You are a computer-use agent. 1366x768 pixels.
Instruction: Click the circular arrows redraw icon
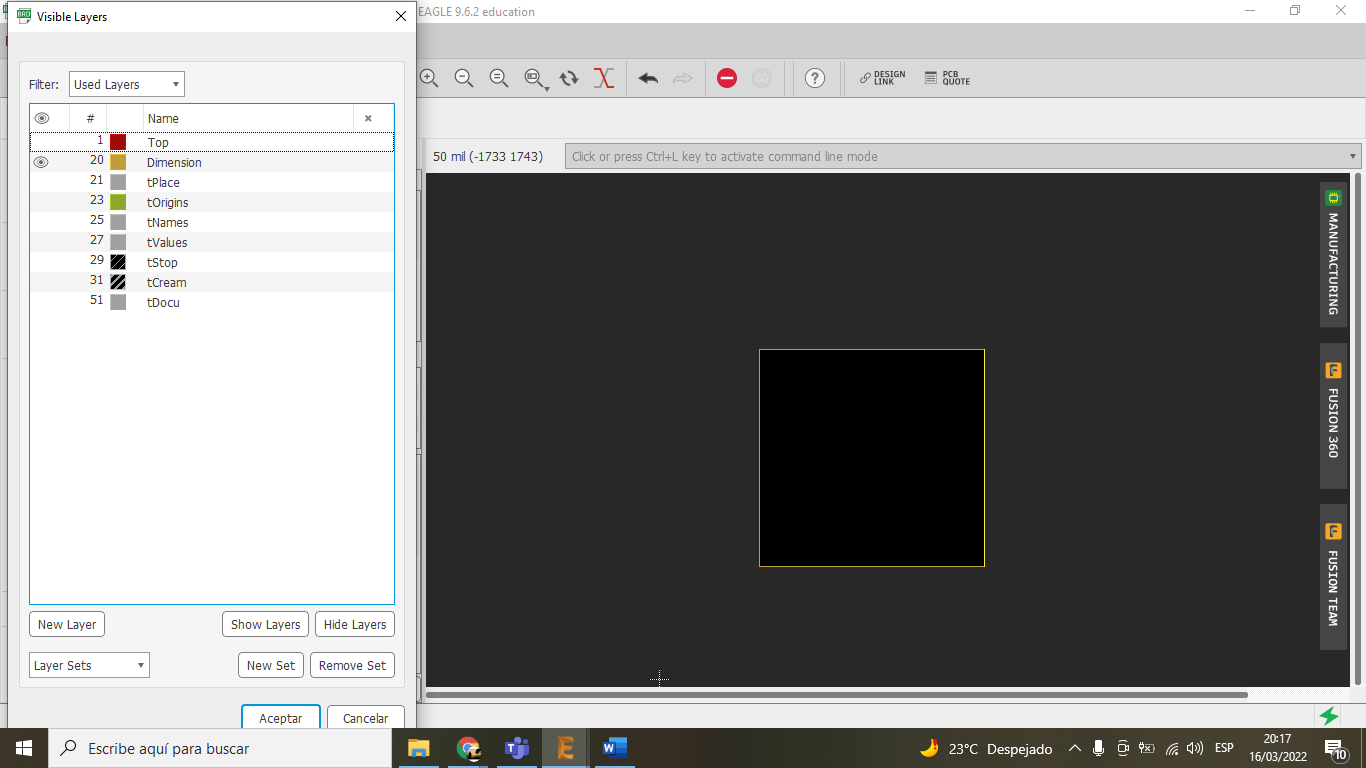tap(569, 78)
